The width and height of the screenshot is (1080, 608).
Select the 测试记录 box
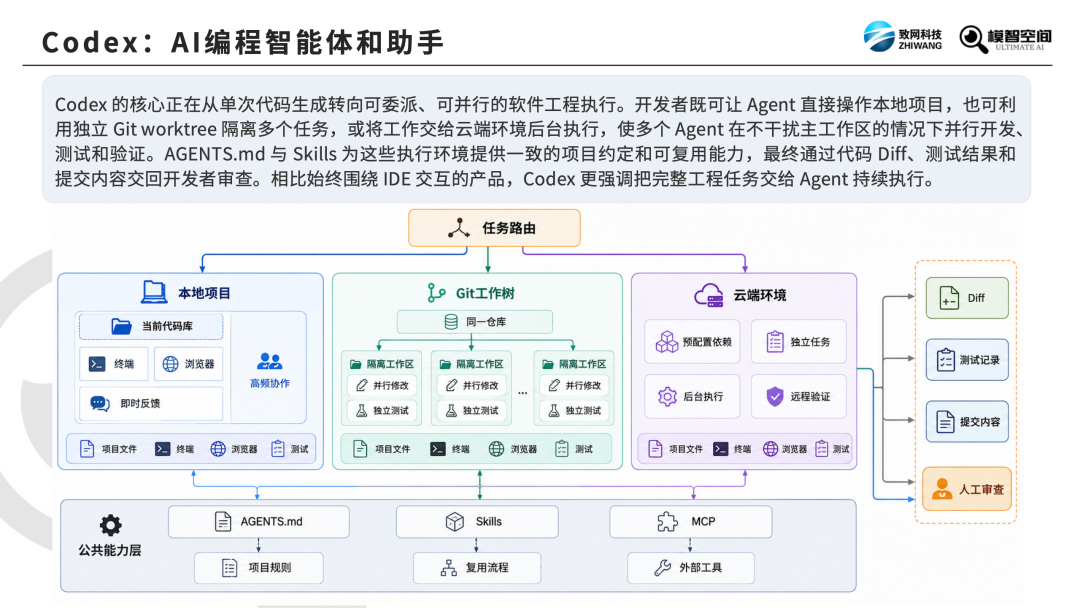(x=967, y=359)
